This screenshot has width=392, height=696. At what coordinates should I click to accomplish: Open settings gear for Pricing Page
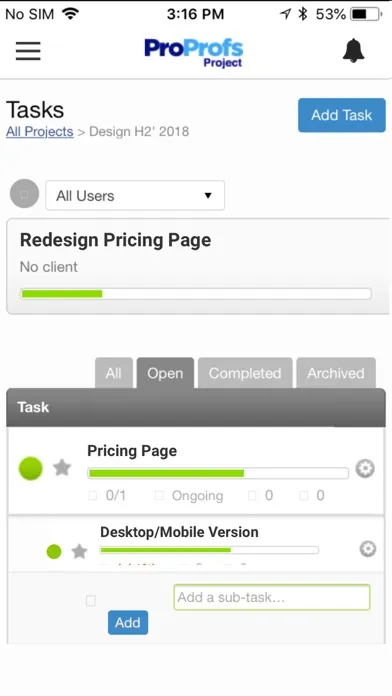[x=365, y=468]
